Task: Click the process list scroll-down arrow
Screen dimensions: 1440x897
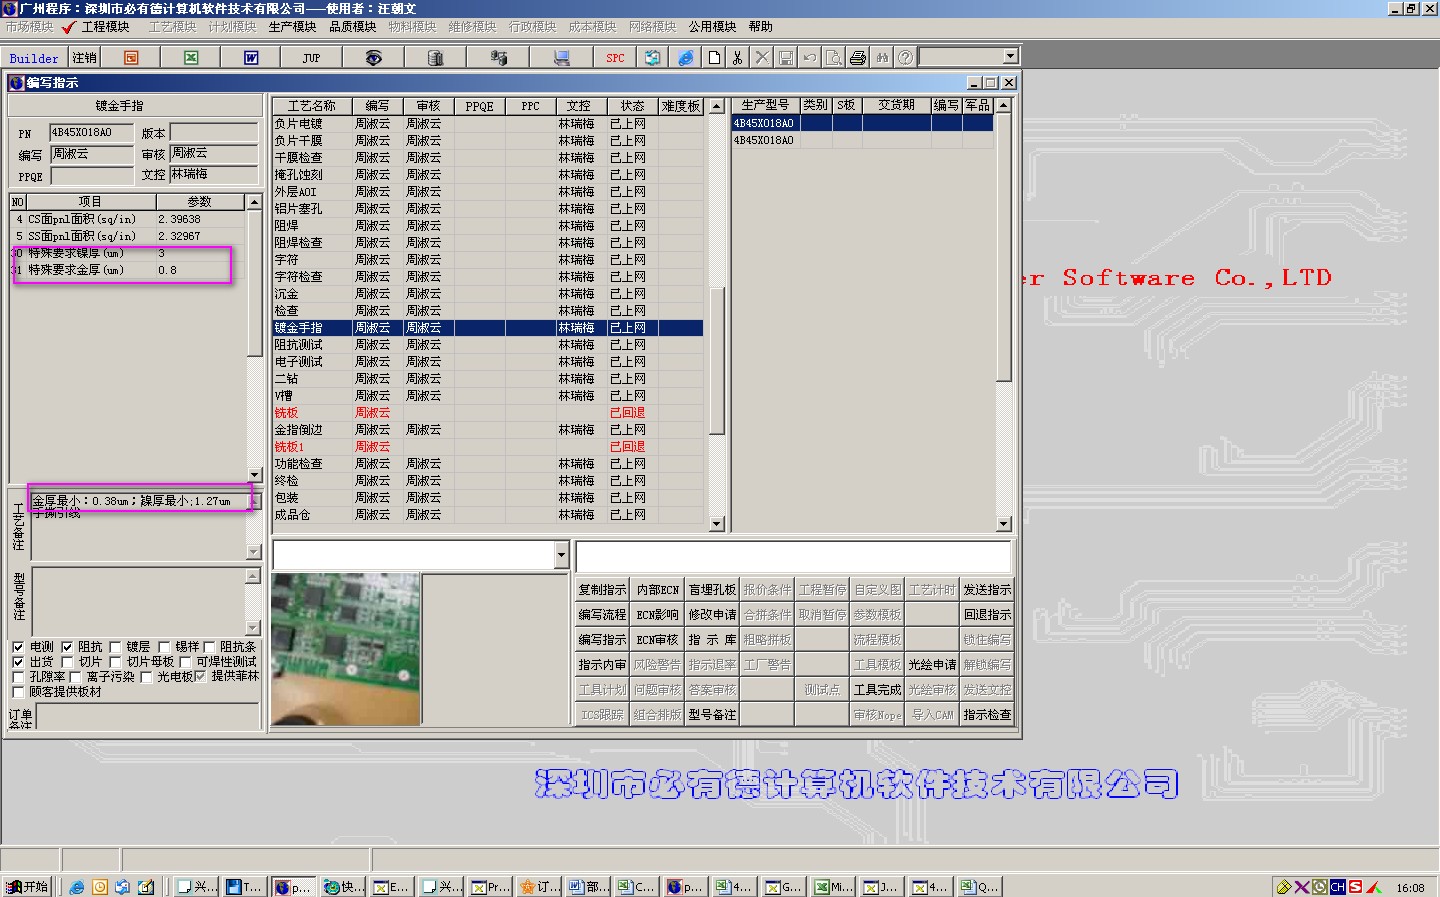Action: pos(716,524)
